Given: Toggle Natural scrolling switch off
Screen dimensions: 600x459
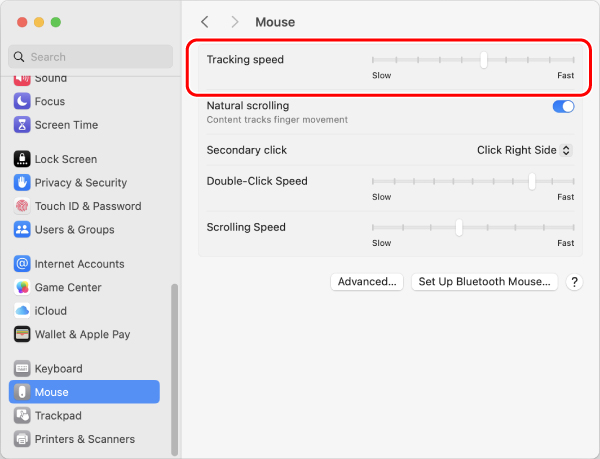Looking at the screenshot, I should click(563, 106).
